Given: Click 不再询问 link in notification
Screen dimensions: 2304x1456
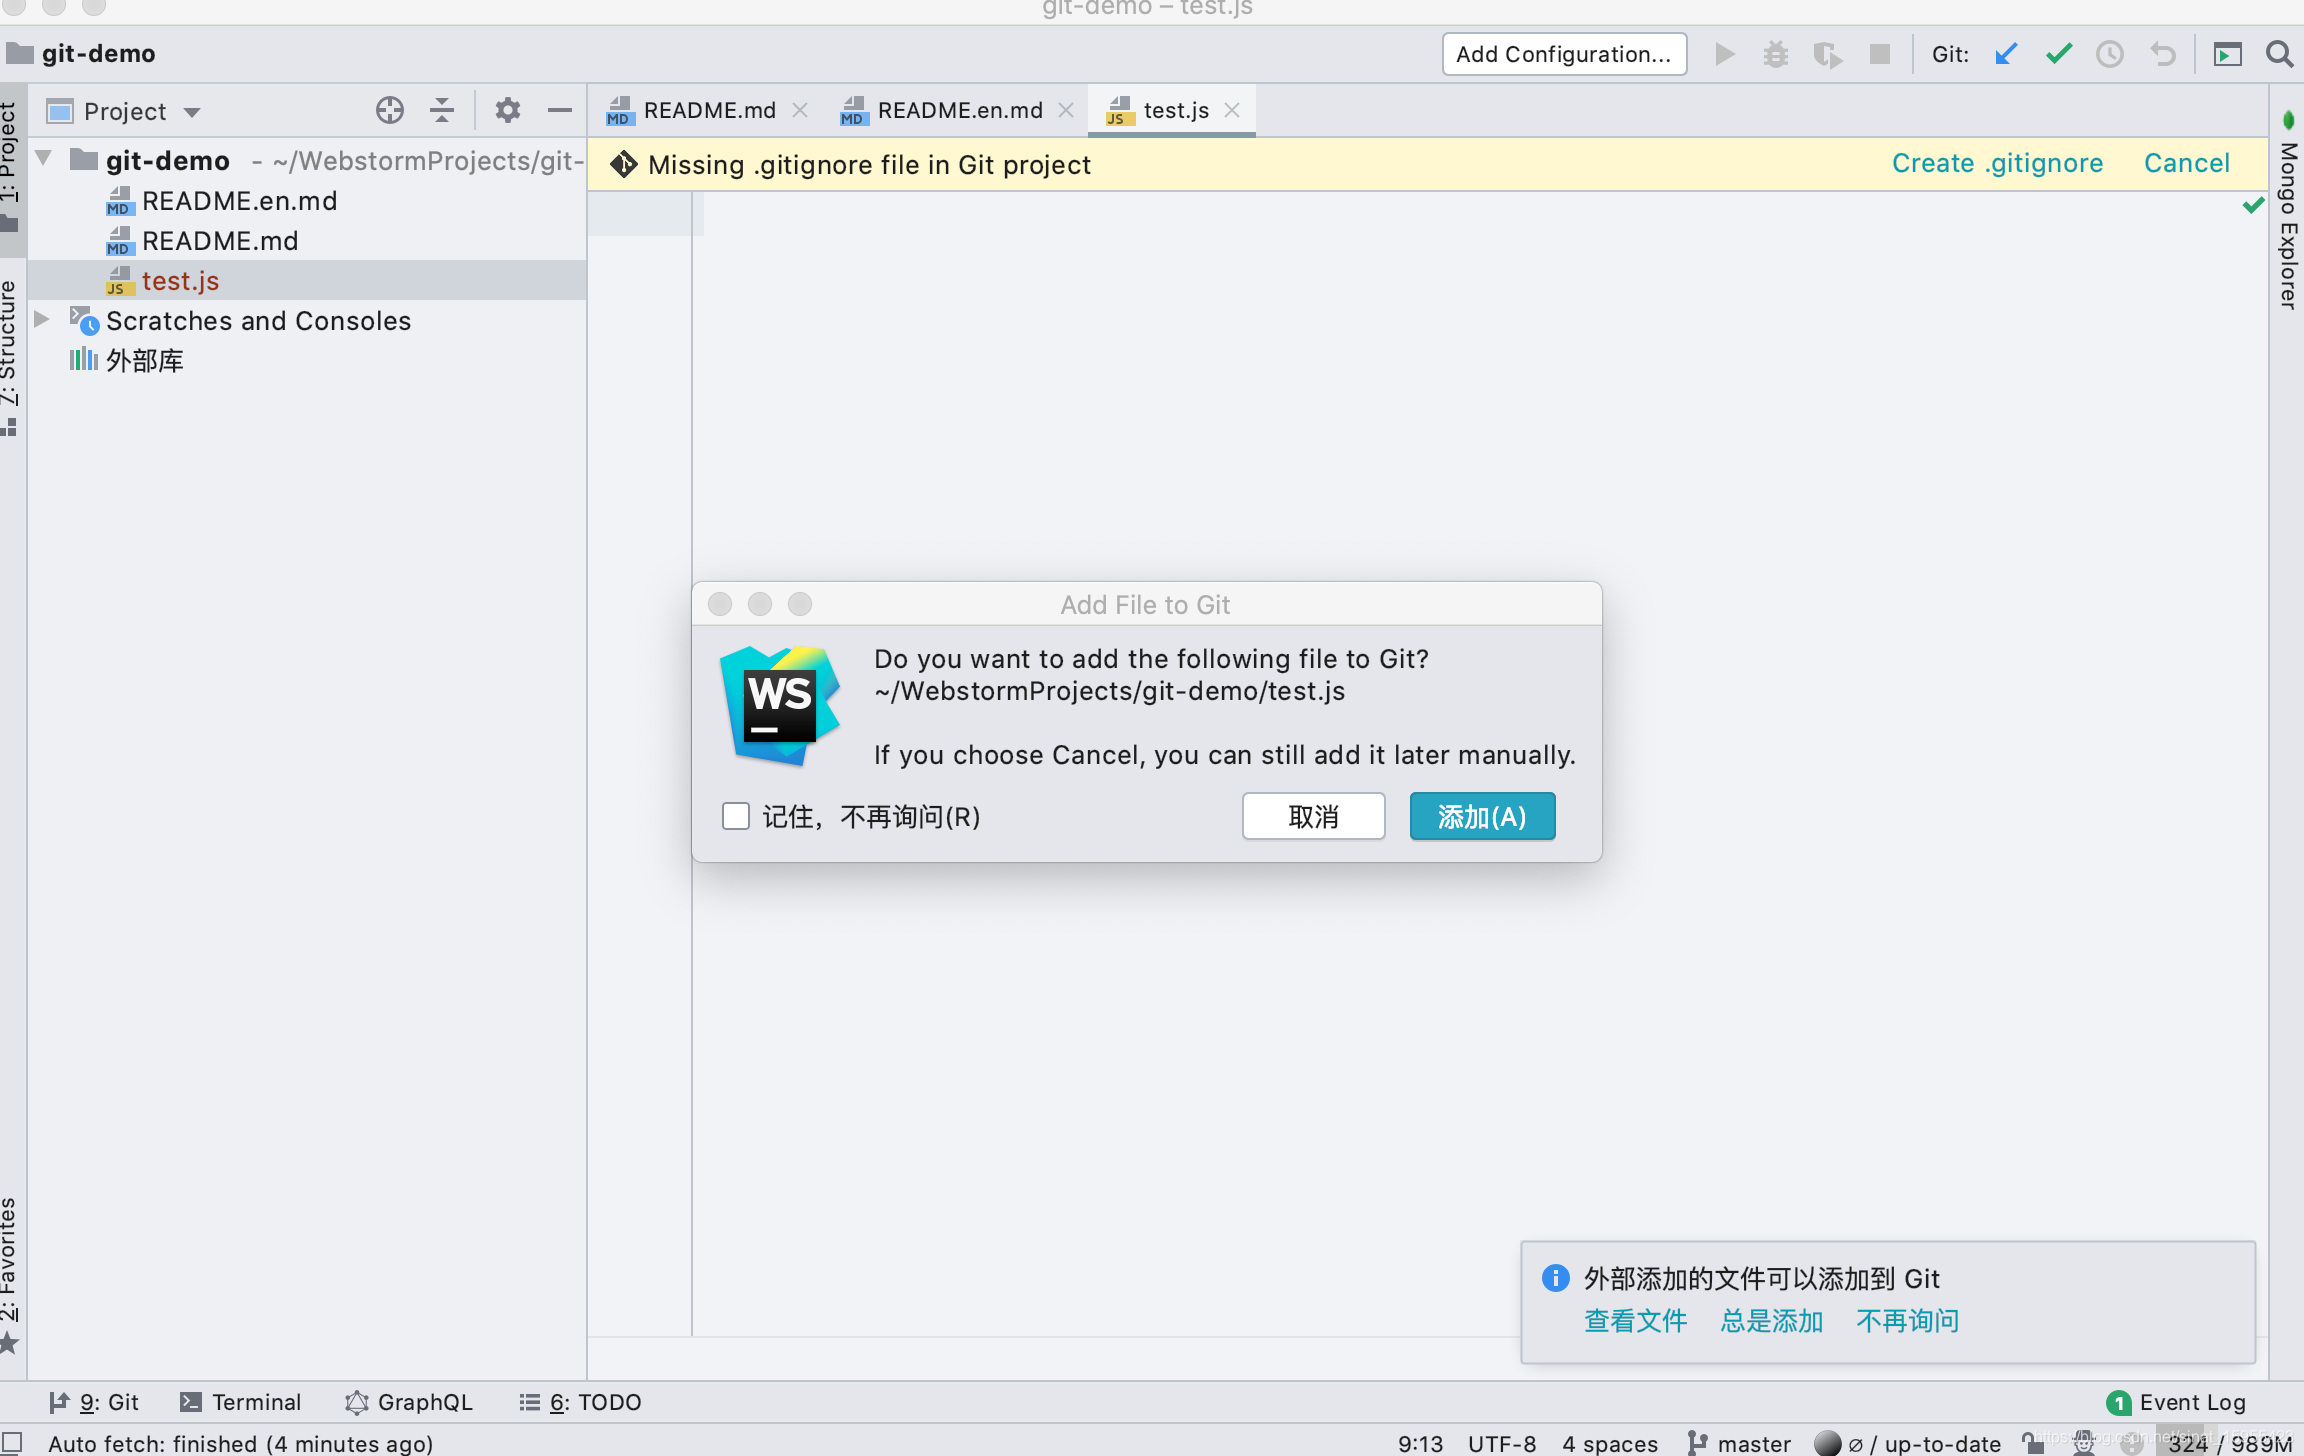Looking at the screenshot, I should (1907, 1320).
